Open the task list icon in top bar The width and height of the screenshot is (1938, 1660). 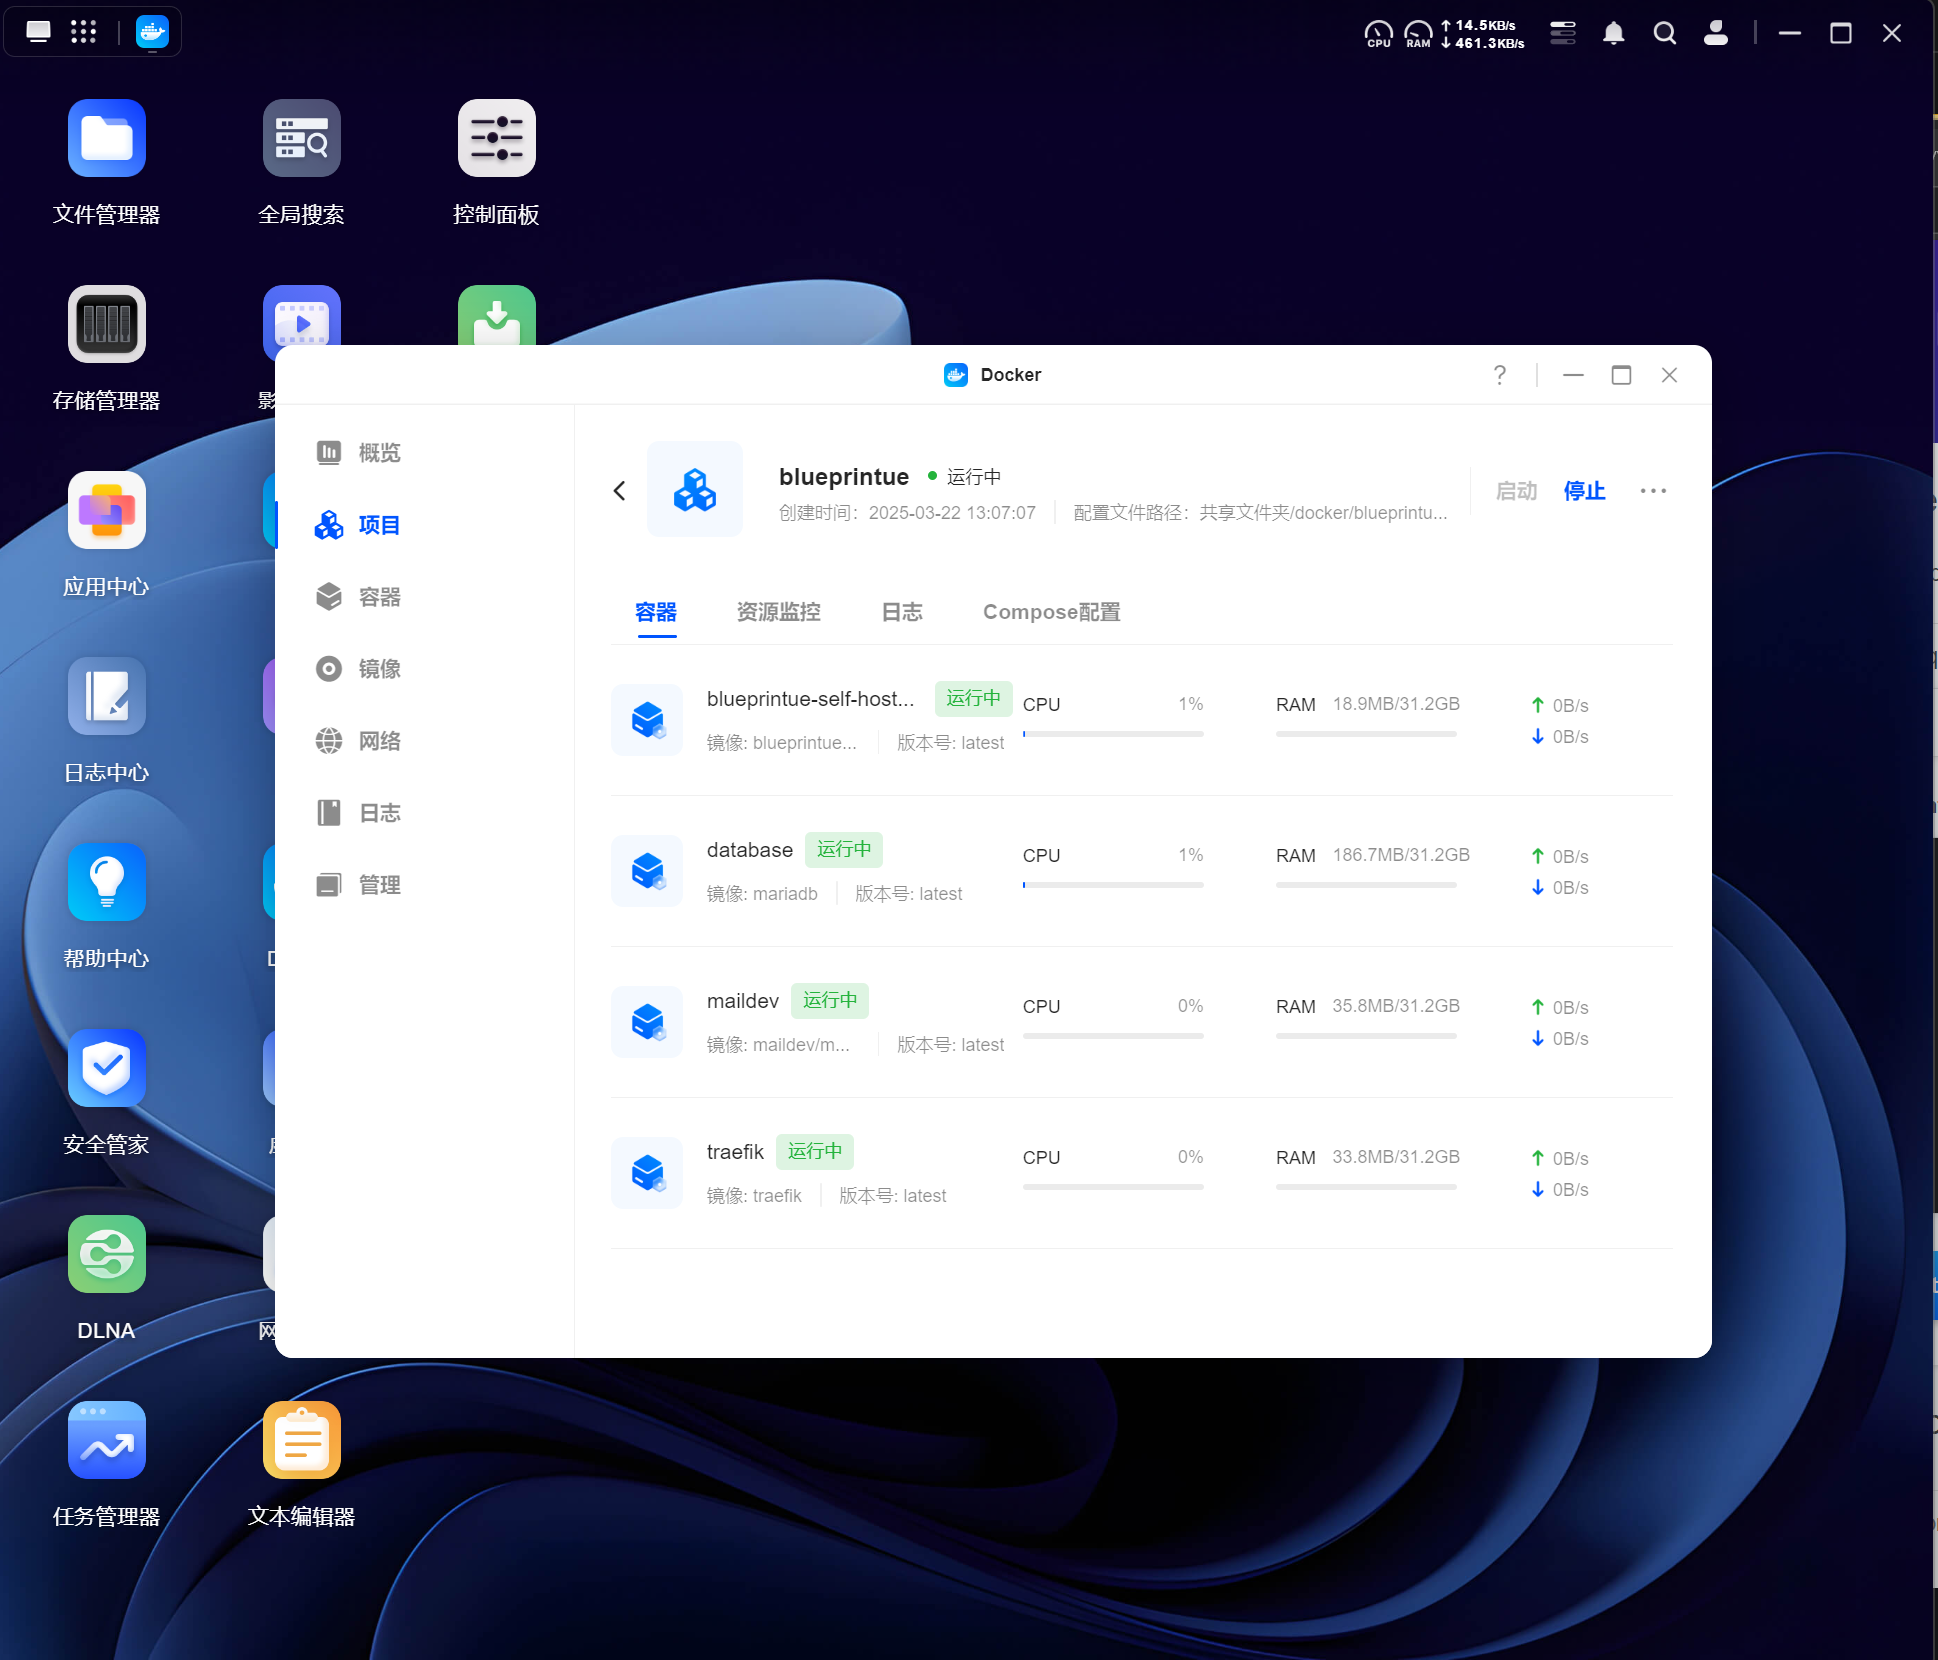tap(1563, 33)
